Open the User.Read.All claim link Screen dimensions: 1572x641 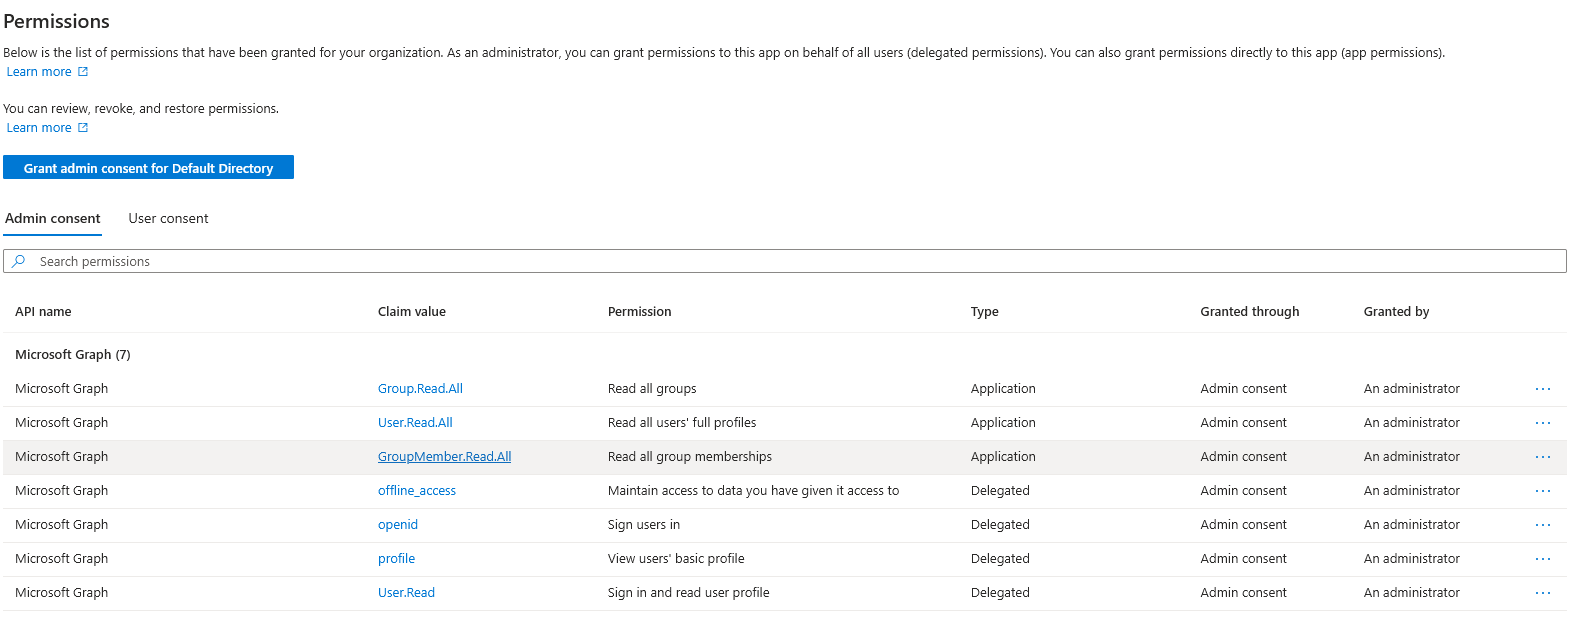(x=415, y=423)
